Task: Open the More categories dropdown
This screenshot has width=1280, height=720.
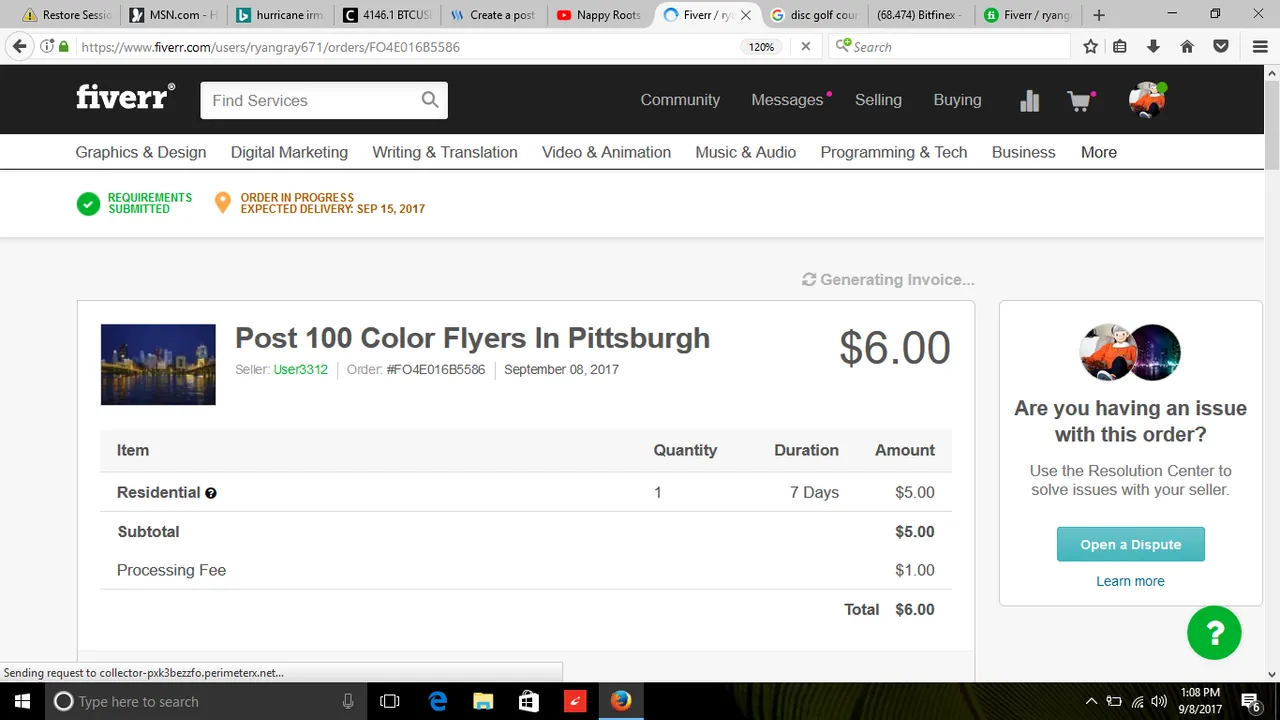Action: tap(1098, 152)
